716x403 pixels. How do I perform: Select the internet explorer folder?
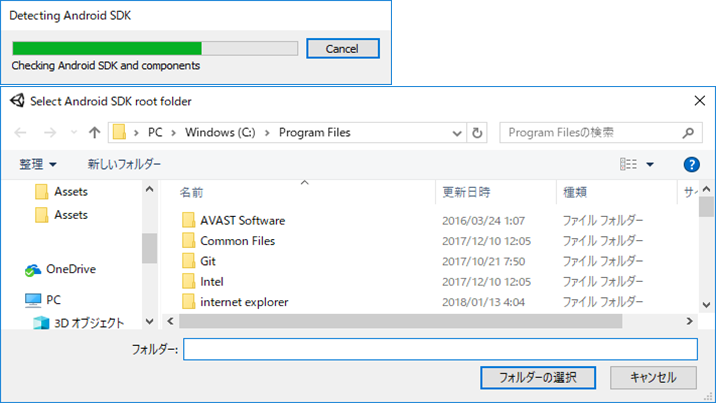tap(244, 302)
